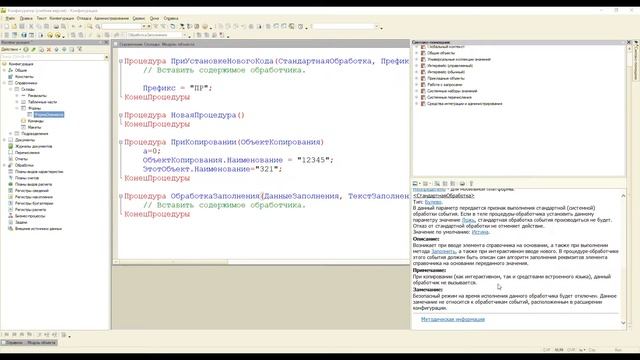Select the Журналы документов tree item
The image size is (640, 360).
(x=33, y=146)
